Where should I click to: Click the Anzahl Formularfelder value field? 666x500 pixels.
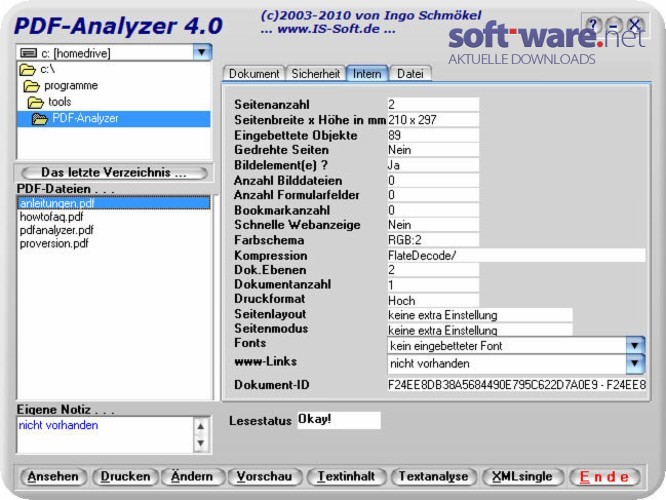pos(433,195)
